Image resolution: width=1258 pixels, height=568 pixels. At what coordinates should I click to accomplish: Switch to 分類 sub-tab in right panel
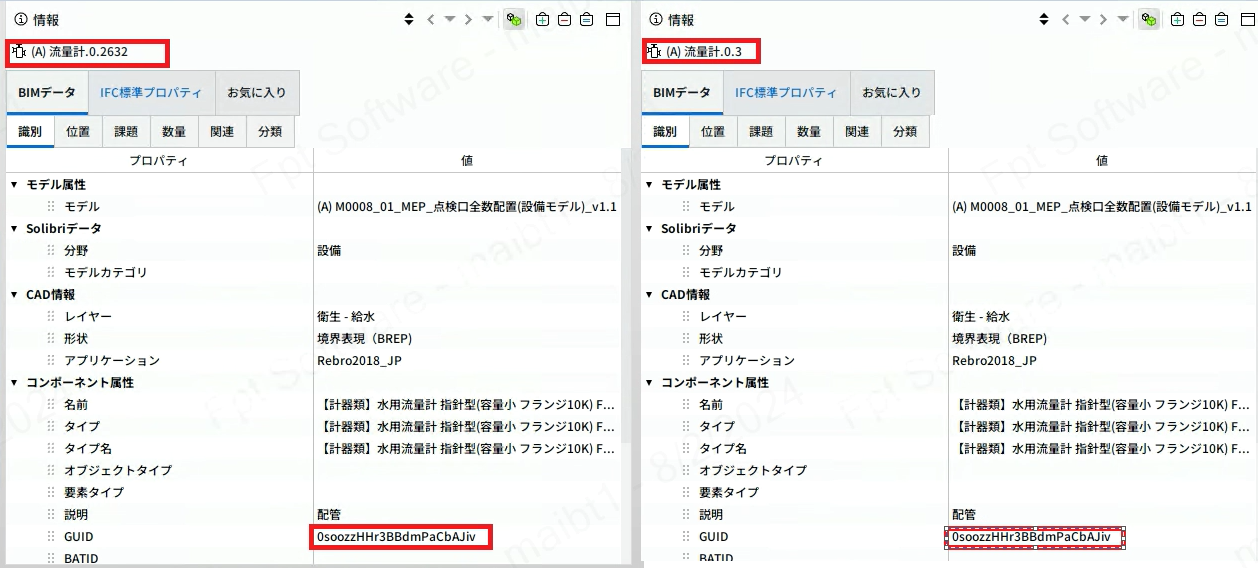(x=905, y=131)
